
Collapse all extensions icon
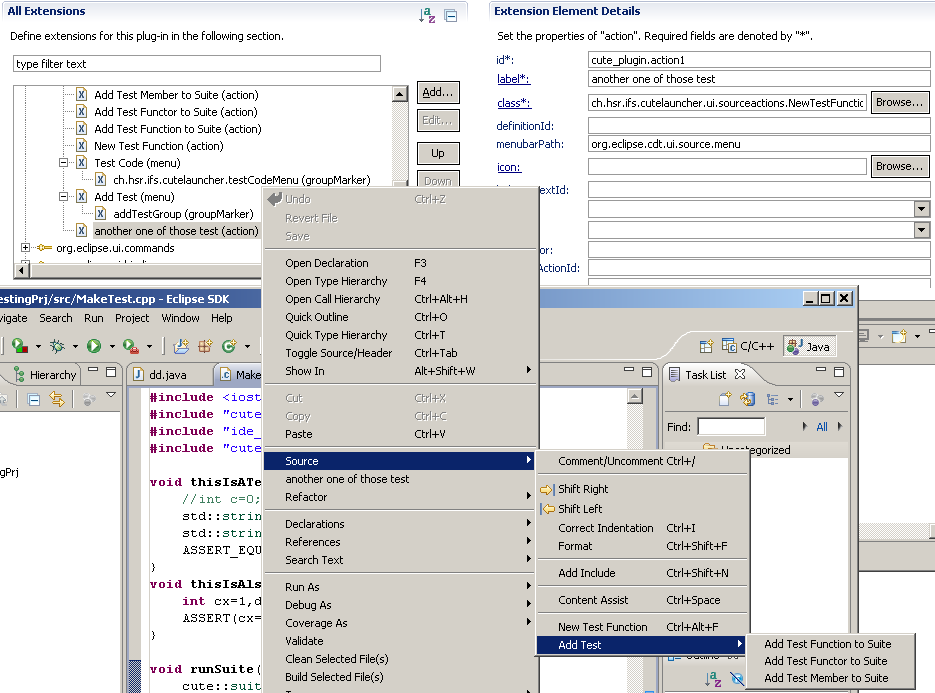(x=451, y=16)
